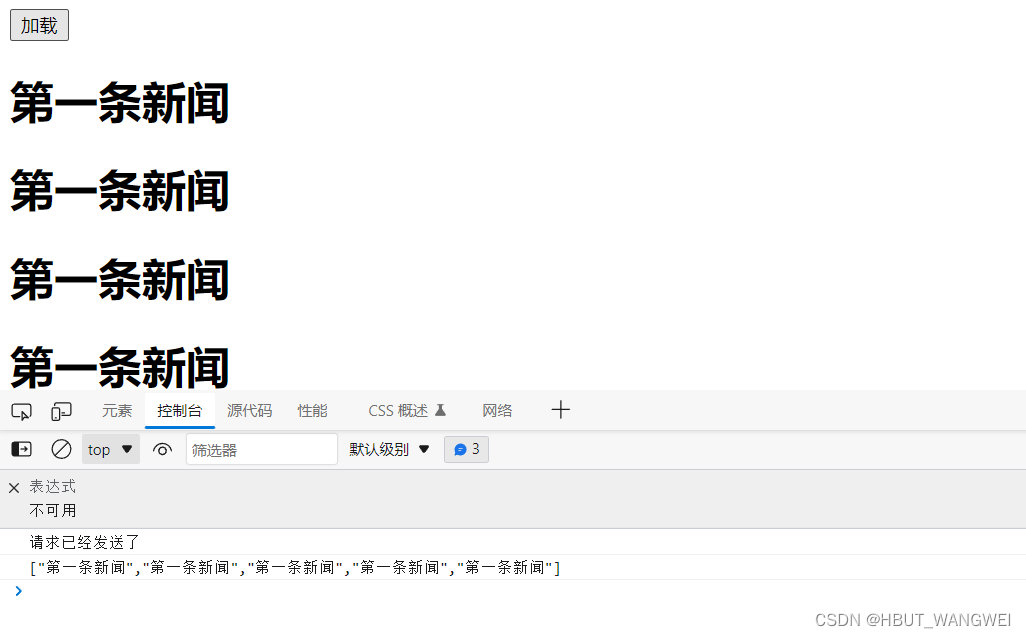
Task: Click the 加载 button
Action: (x=39, y=26)
